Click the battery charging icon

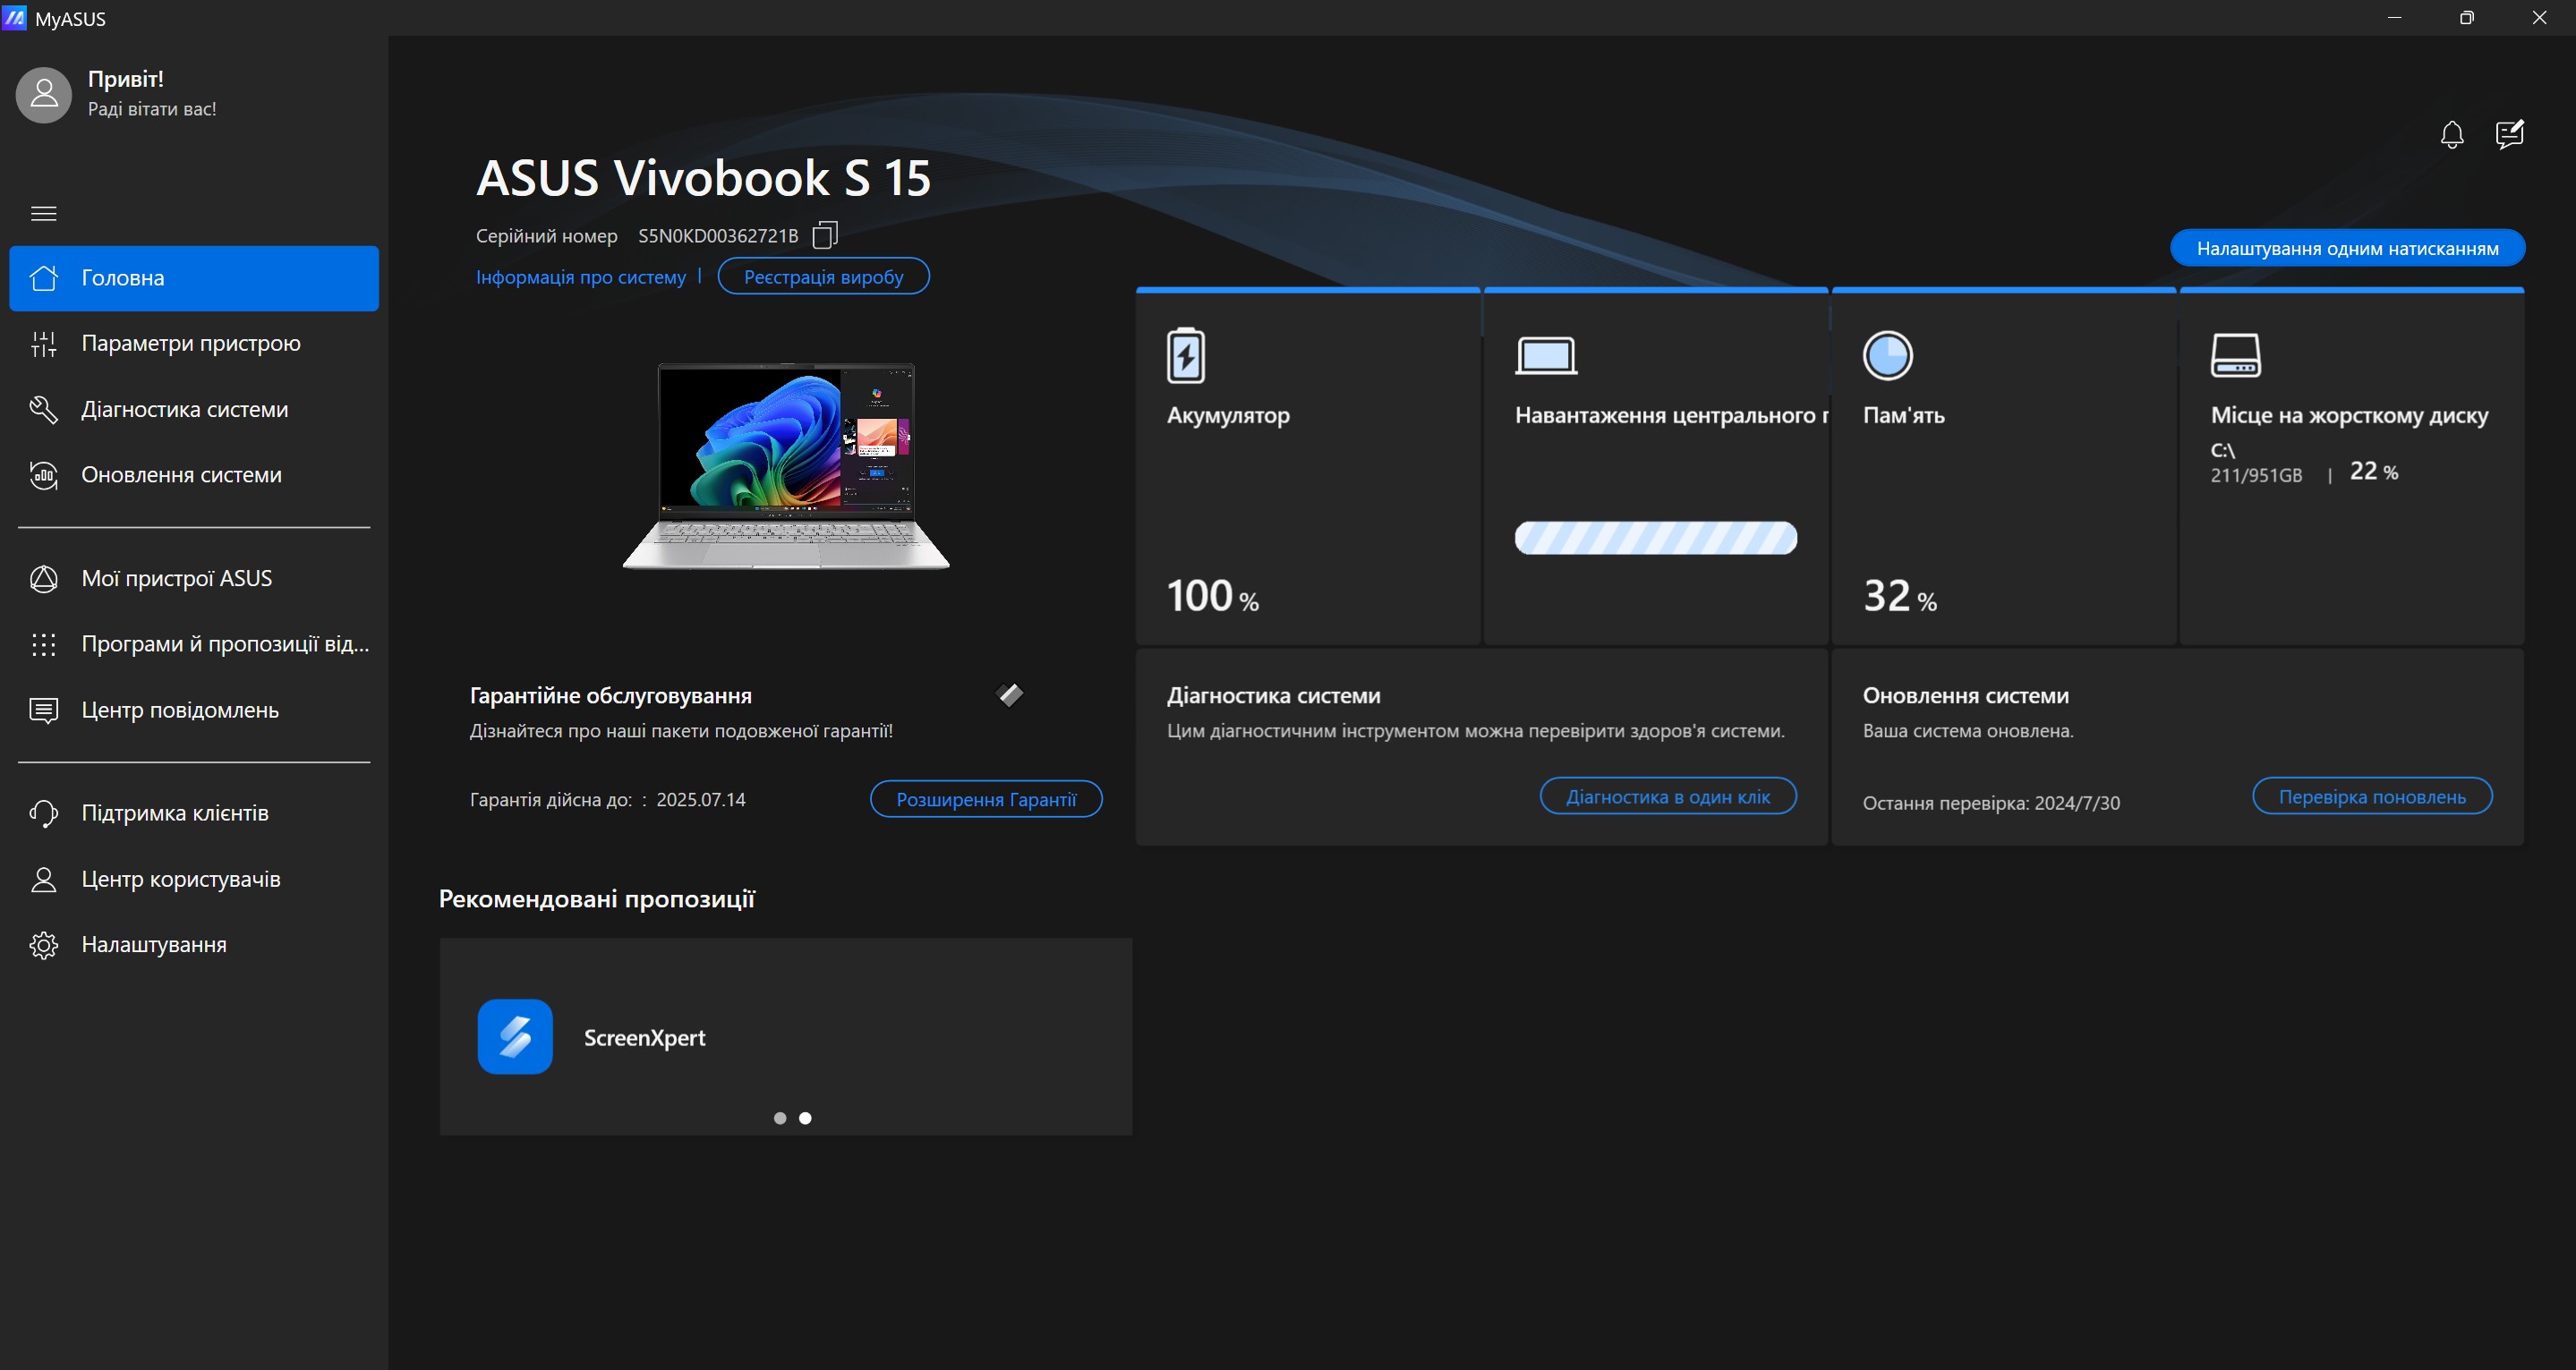(x=1186, y=355)
